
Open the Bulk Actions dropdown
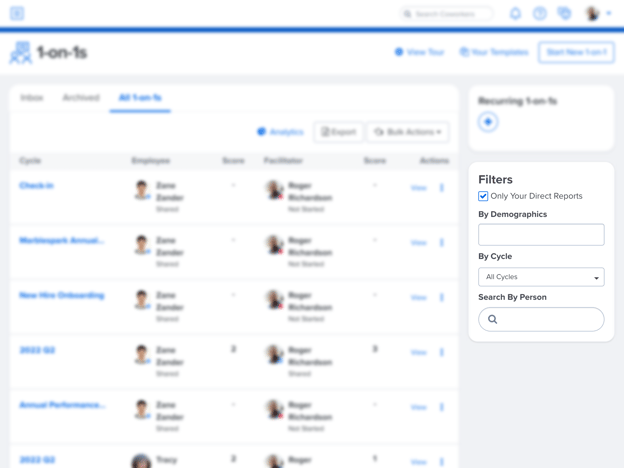tap(408, 132)
